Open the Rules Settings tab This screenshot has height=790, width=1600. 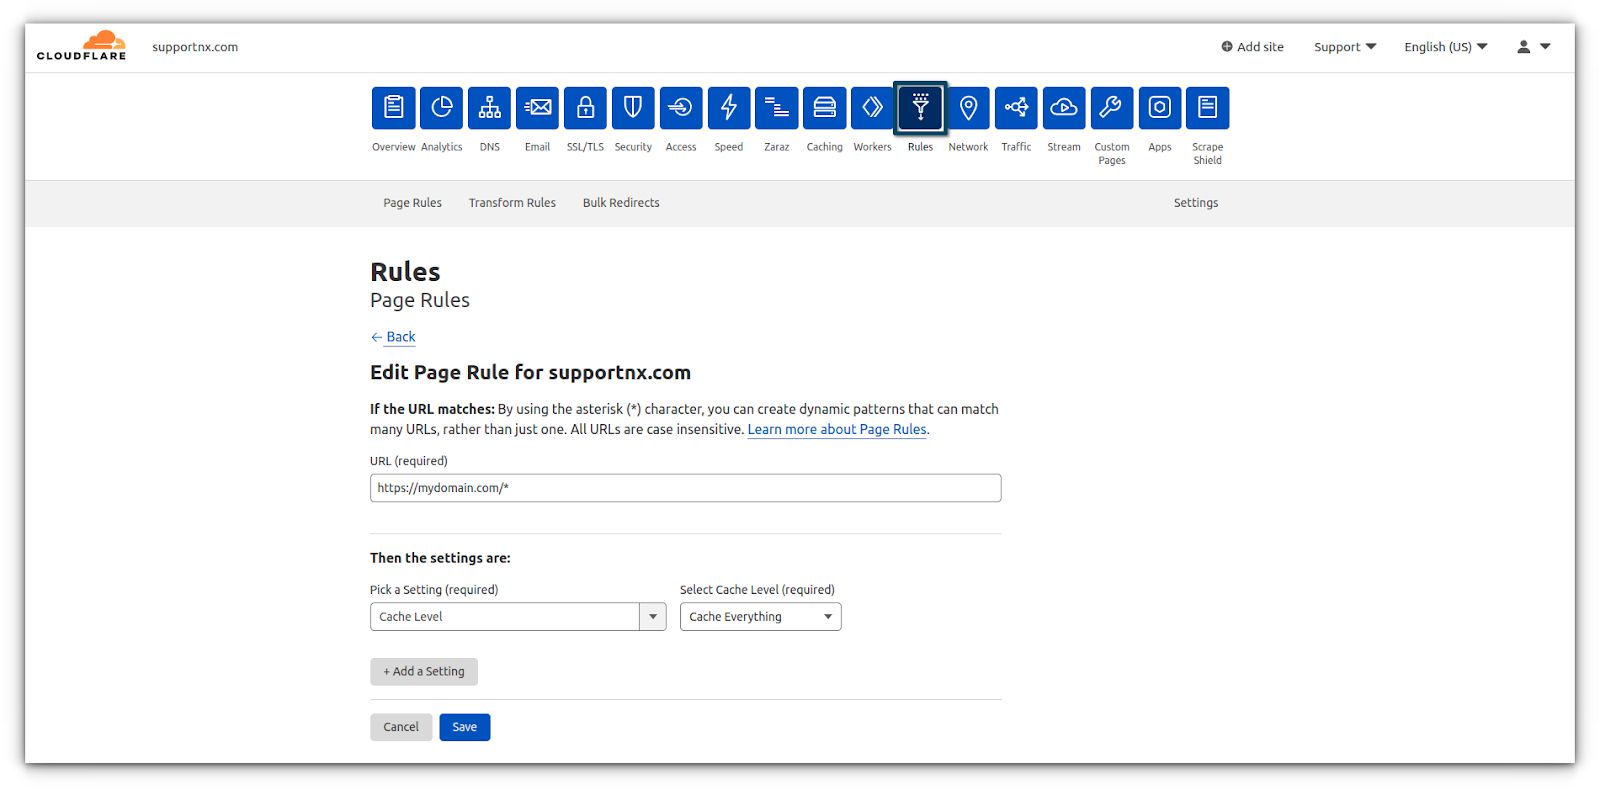pos(1196,203)
